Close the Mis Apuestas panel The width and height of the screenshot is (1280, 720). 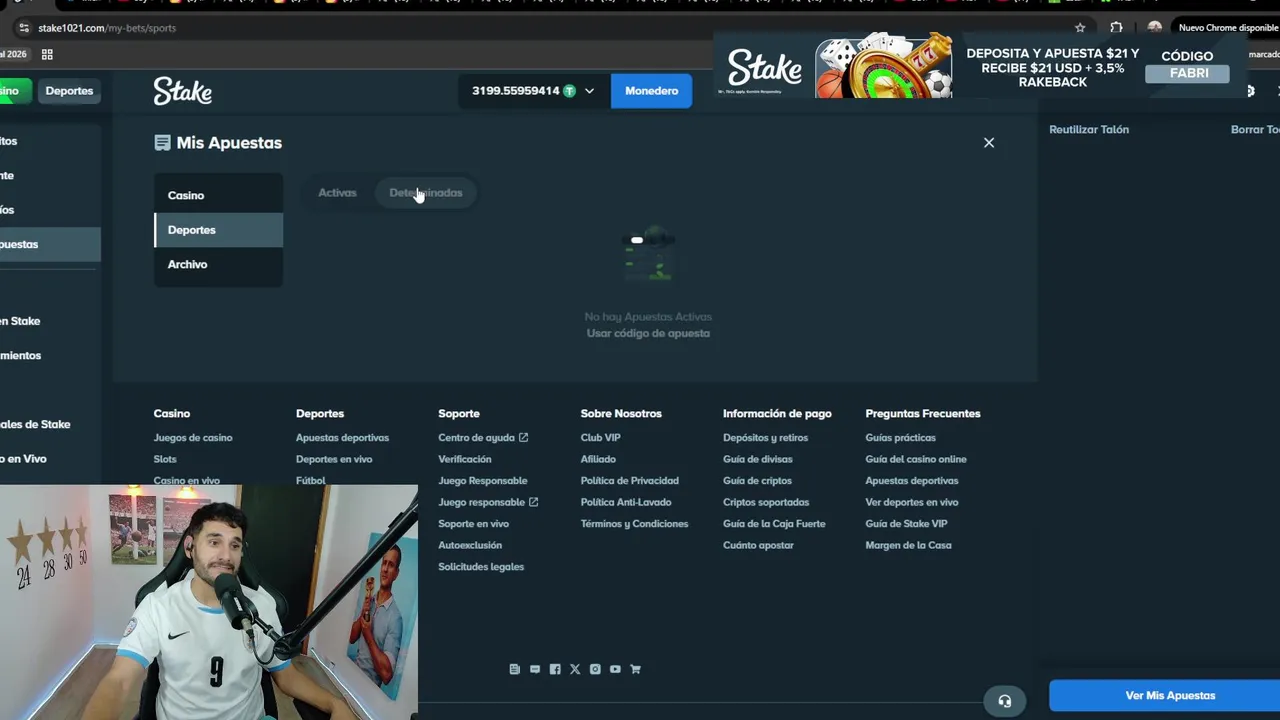coord(989,143)
